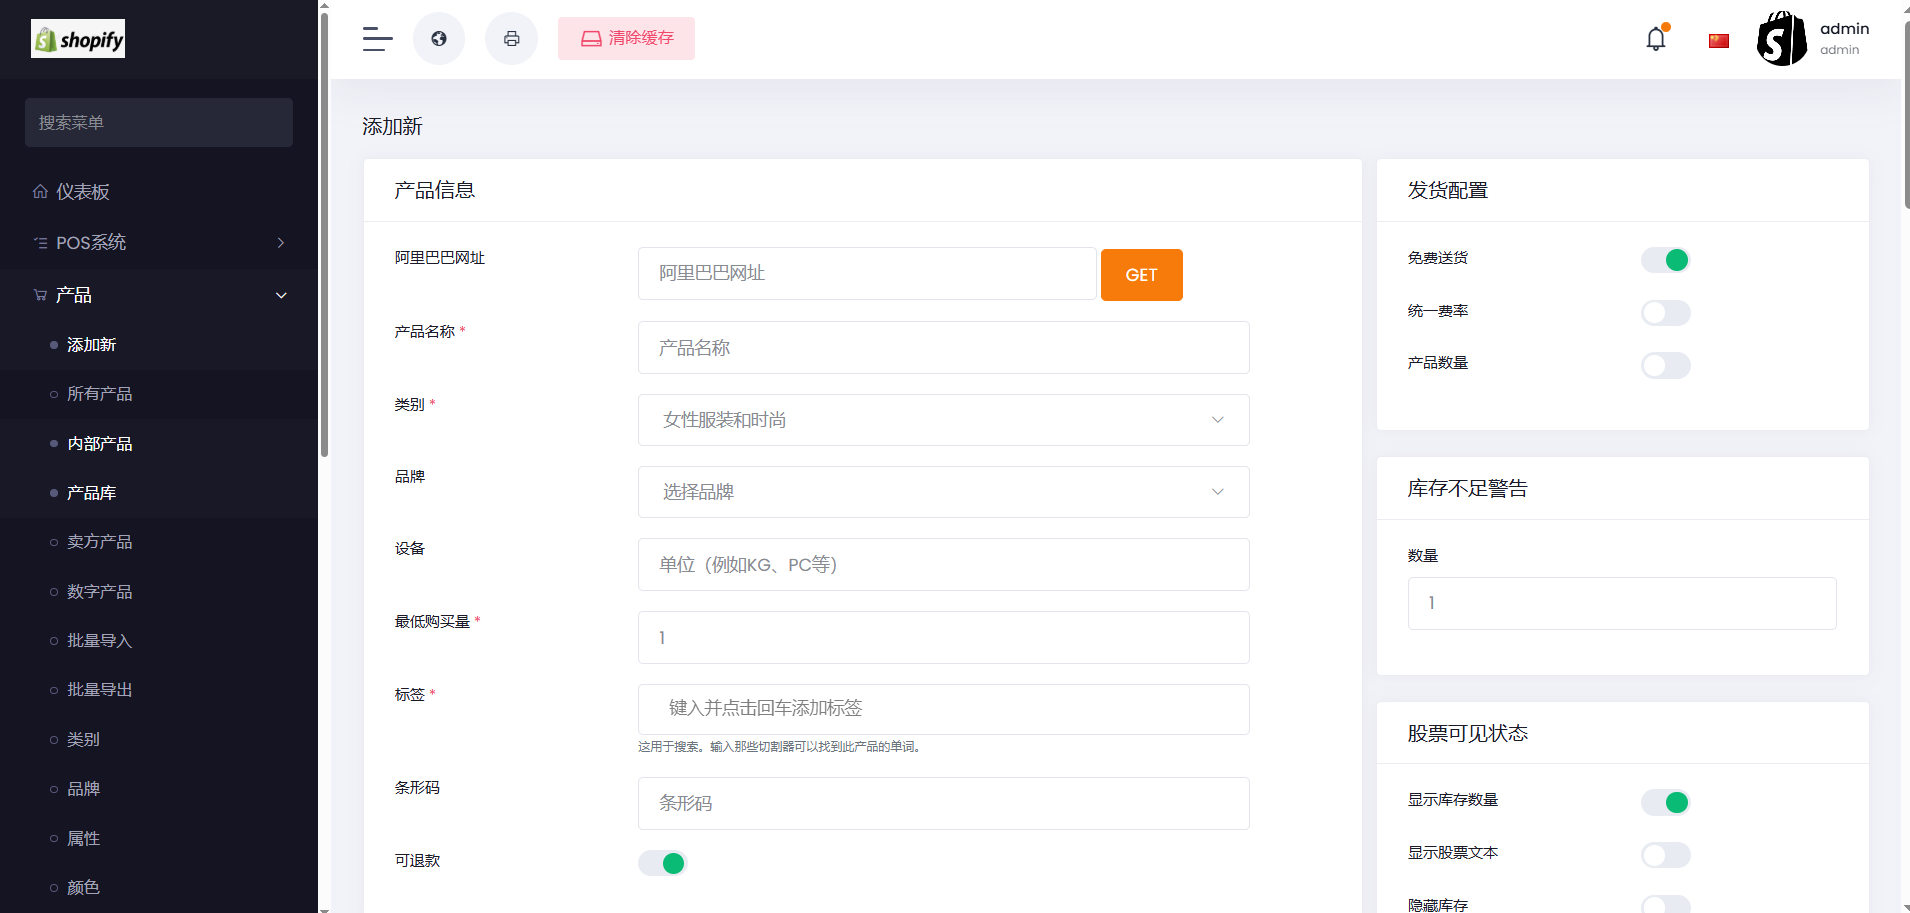Image resolution: width=1910 pixels, height=913 pixels.
Task: Click the Chinese flag language icon
Action: (1718, 41)
